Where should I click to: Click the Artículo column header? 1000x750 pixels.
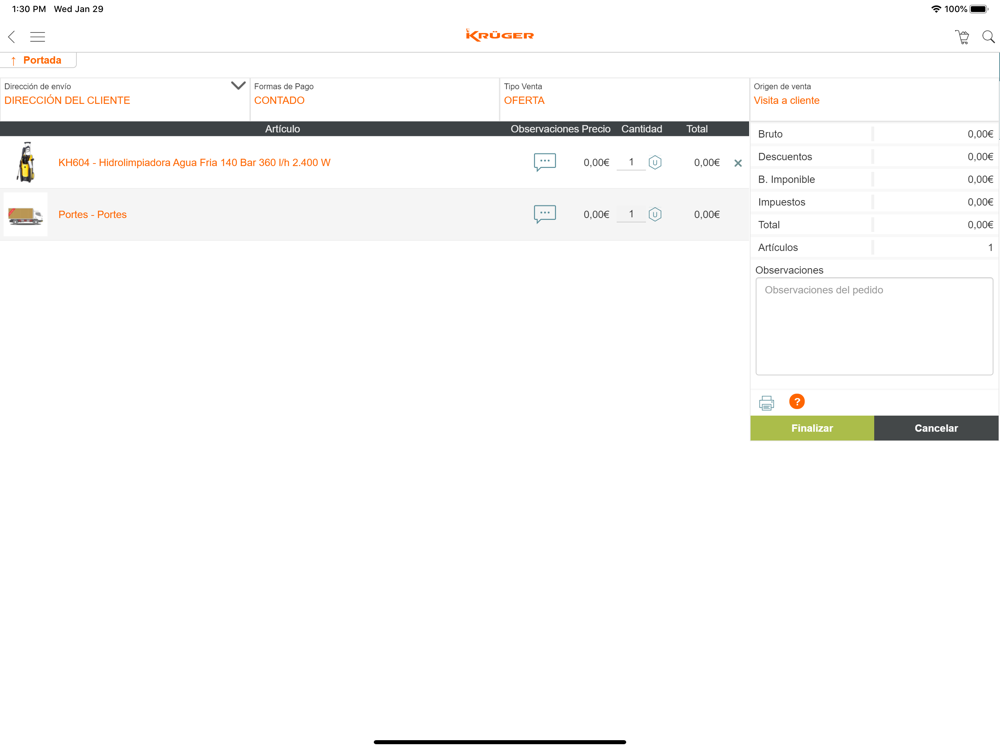click(283, 129)
